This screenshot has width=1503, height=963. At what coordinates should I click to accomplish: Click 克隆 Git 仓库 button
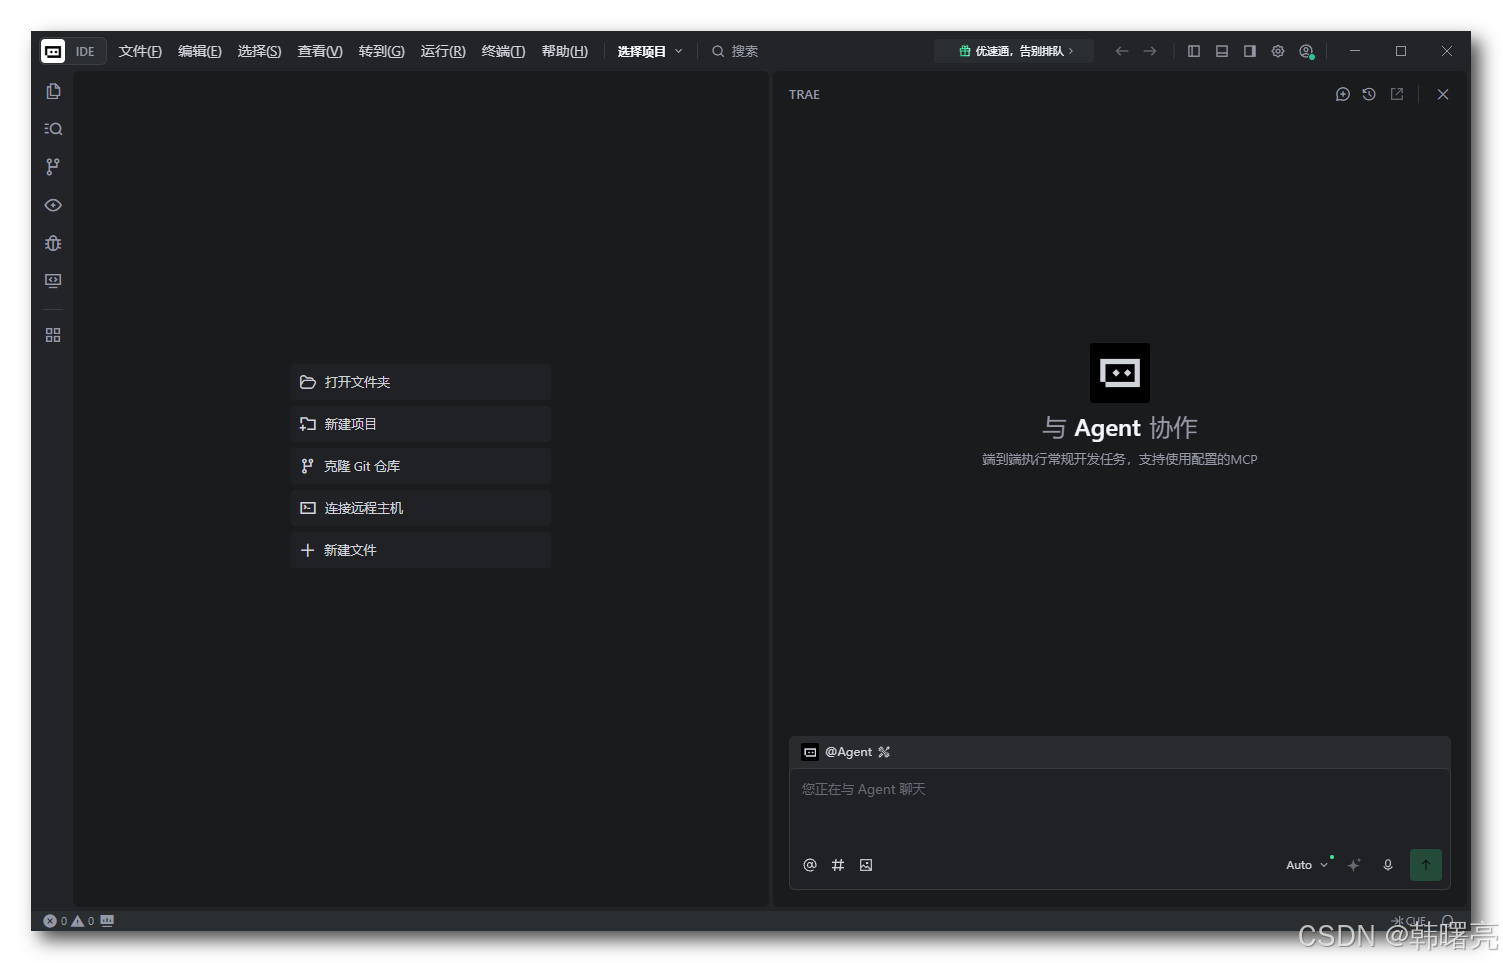[421, 466]
